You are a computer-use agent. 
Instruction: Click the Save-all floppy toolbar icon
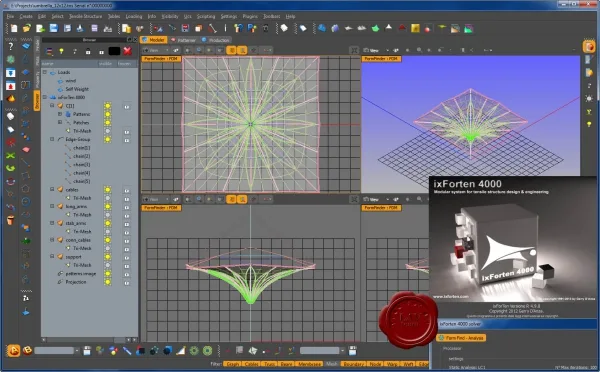[67, 28]
